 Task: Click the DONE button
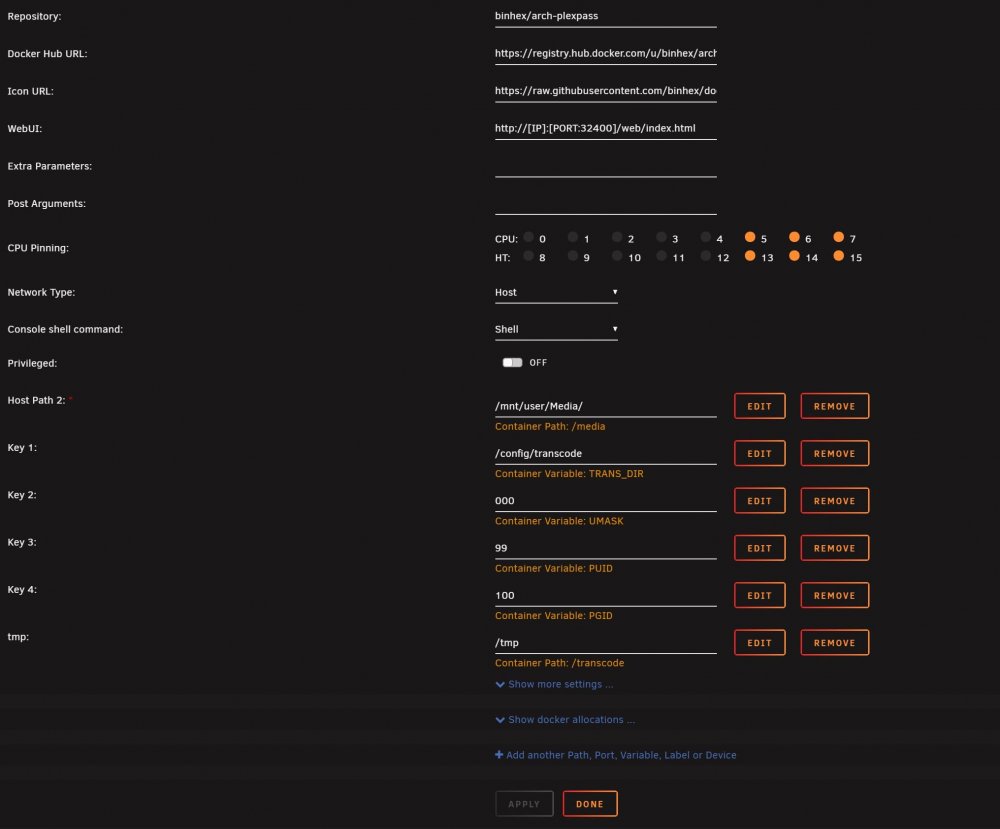(590, 803)
